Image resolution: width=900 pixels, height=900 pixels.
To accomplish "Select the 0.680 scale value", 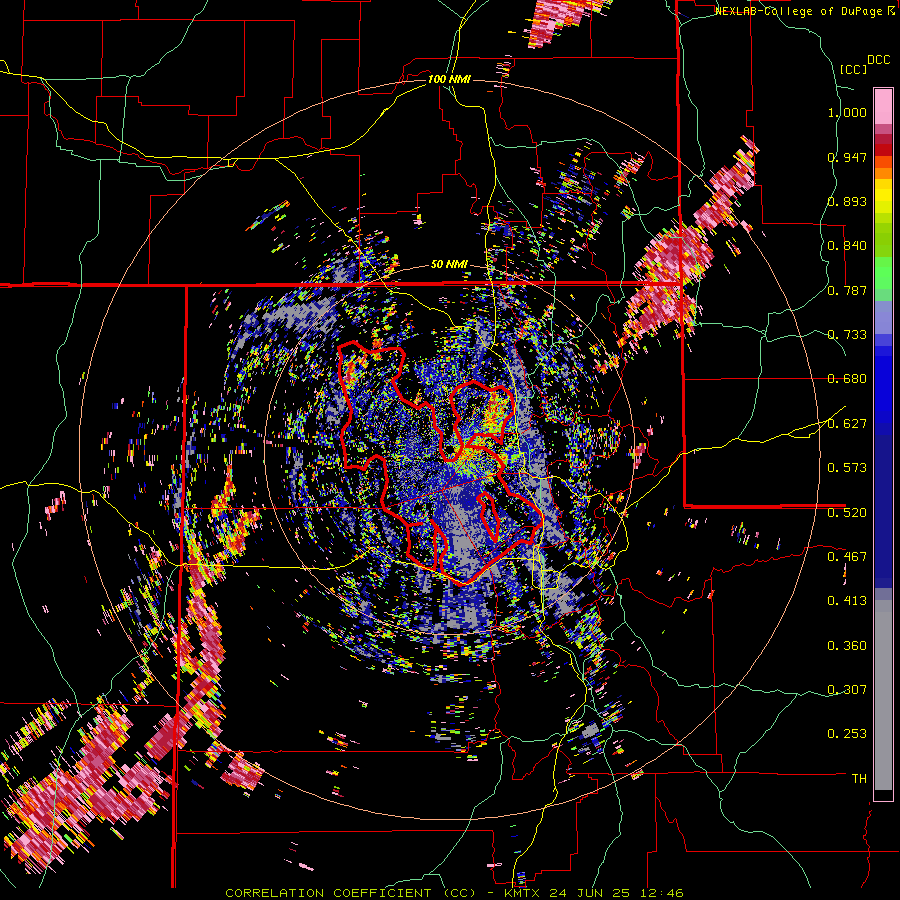I will pyautogui.click(x=847, y=379).
